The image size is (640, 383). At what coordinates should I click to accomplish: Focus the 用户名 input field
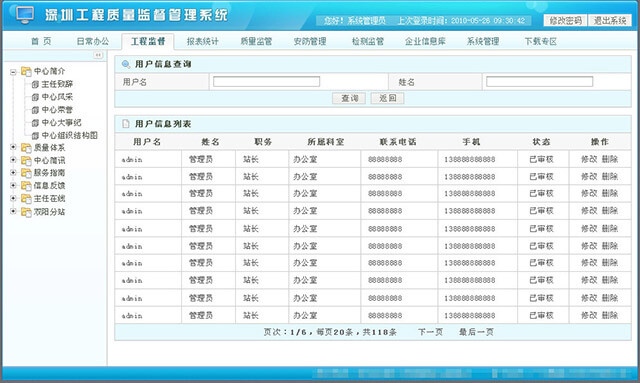coord(267,82)
